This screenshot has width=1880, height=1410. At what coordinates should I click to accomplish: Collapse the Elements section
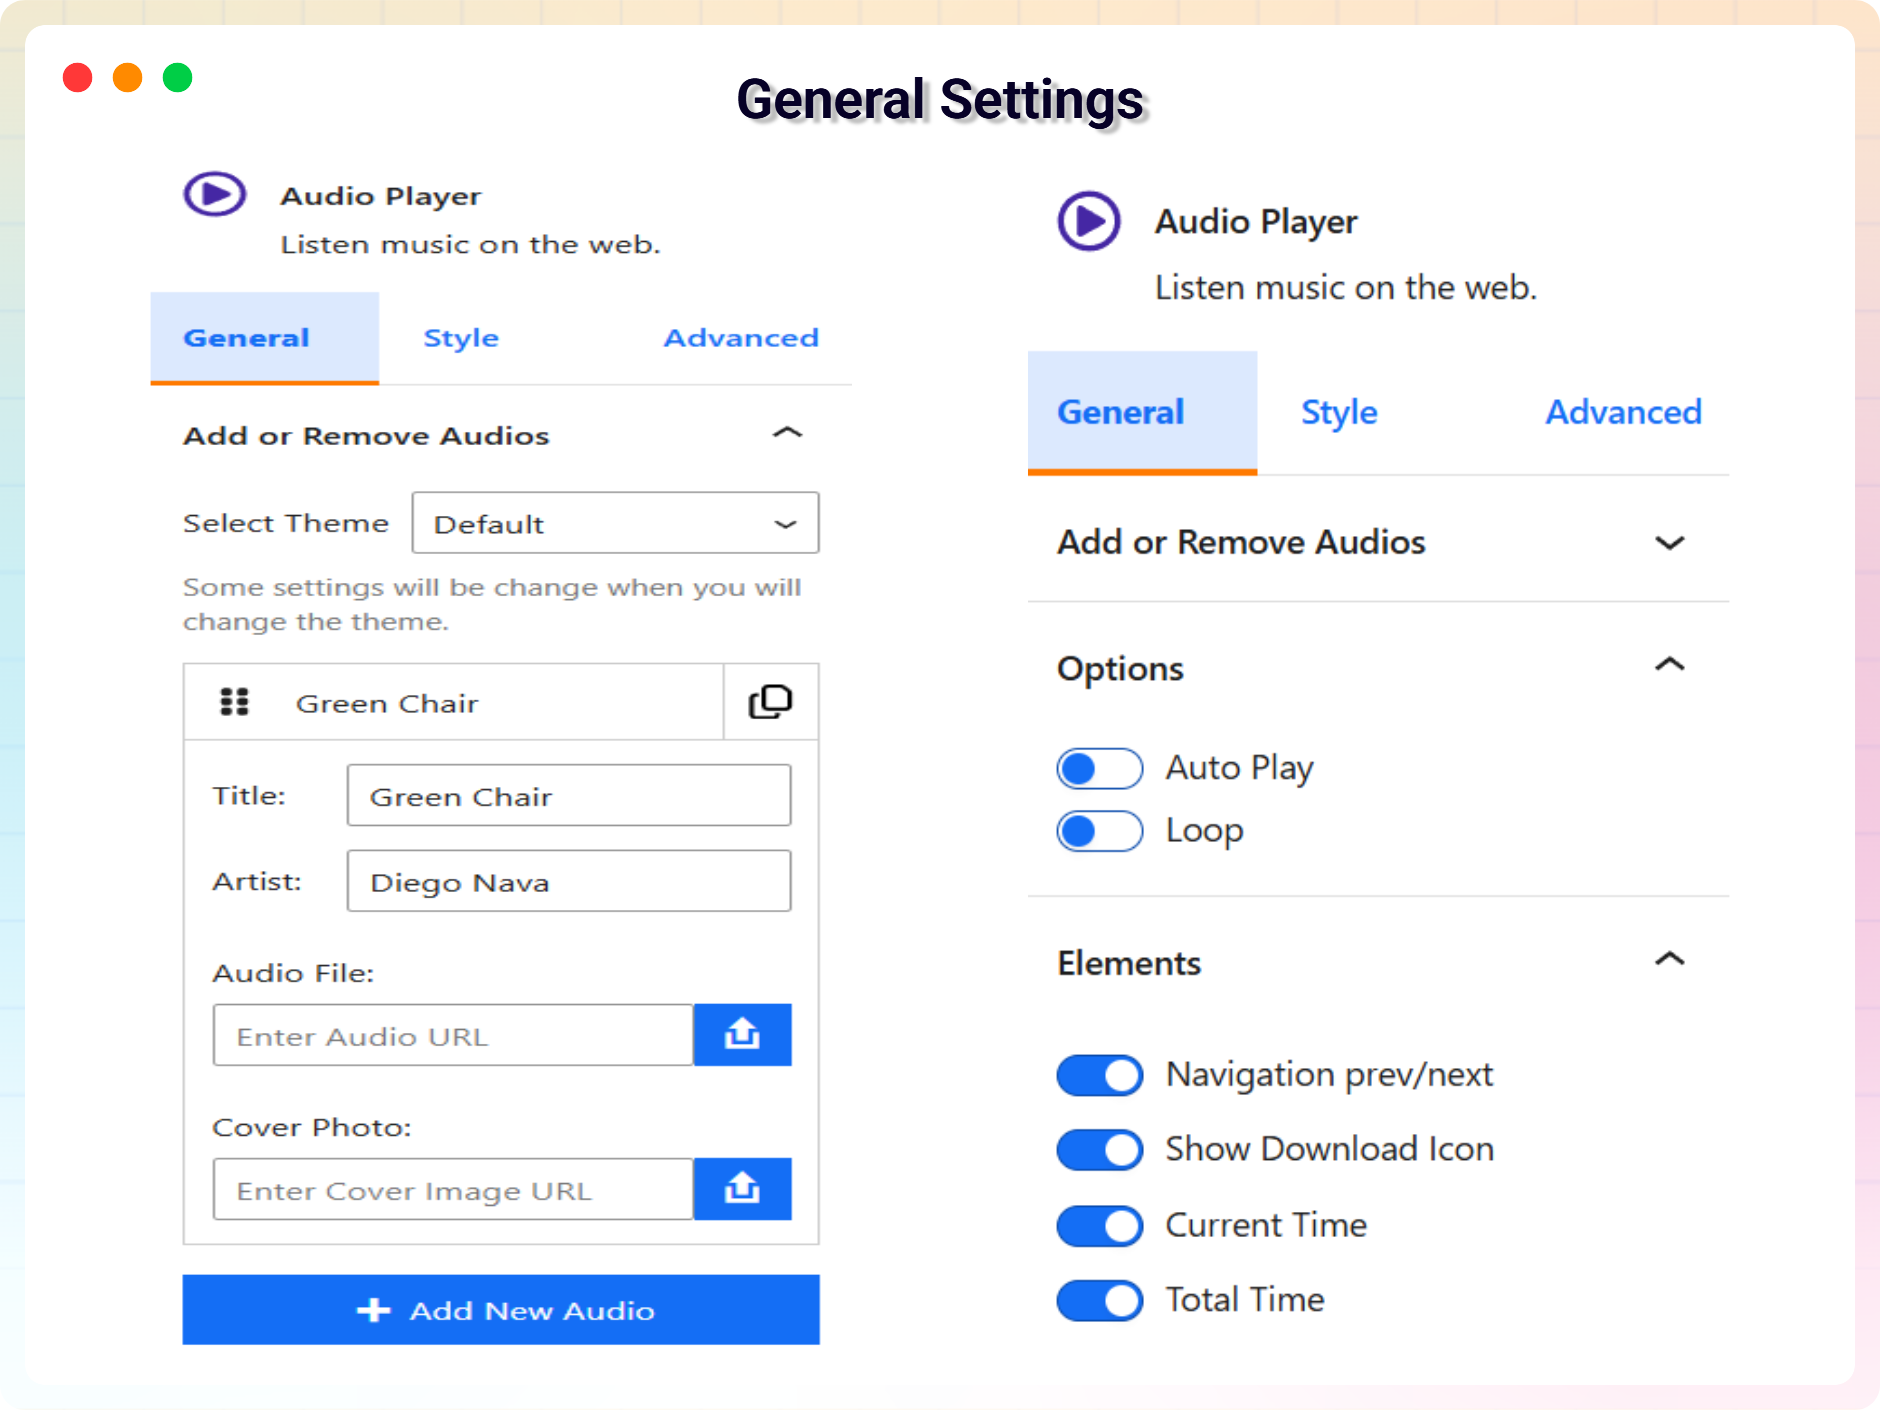[x=1669, y=960]
